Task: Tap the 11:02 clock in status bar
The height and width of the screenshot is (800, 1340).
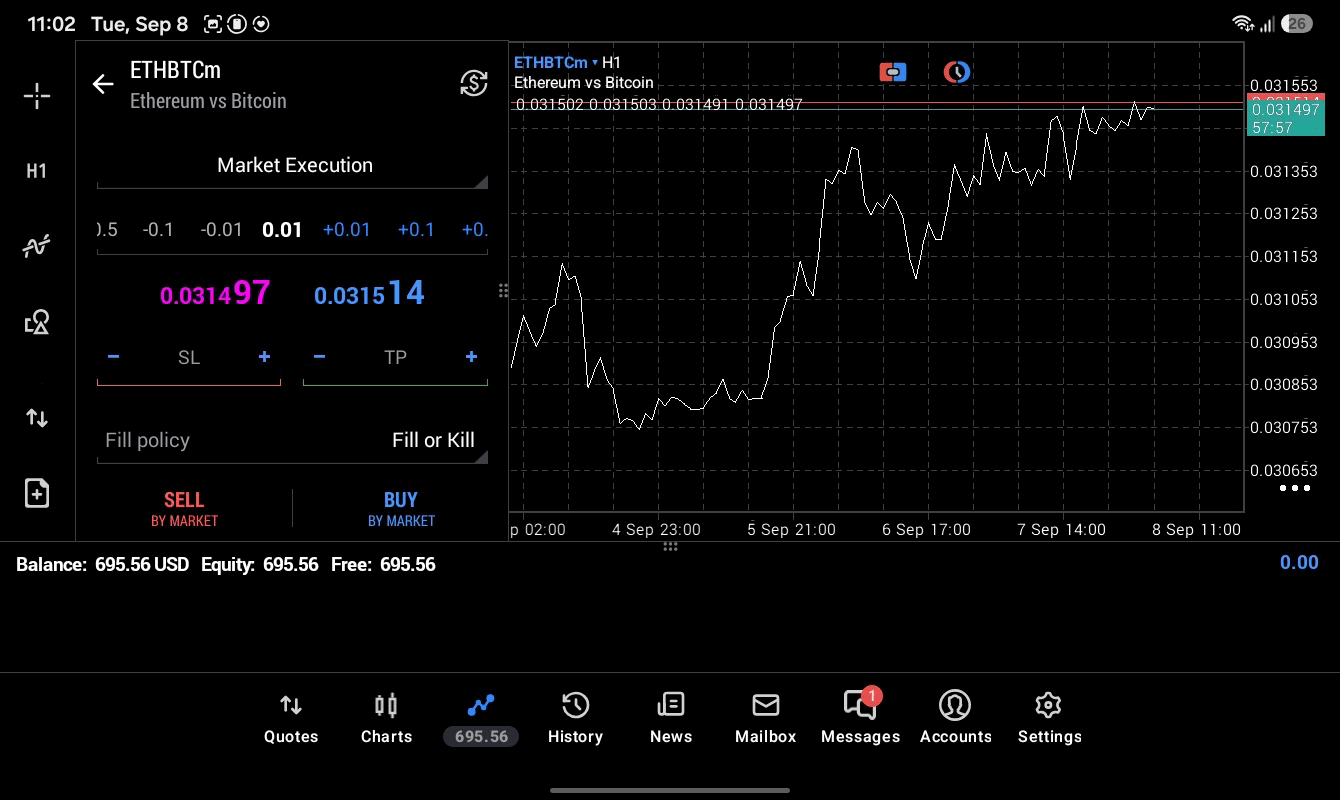Action: click(52, 23)
